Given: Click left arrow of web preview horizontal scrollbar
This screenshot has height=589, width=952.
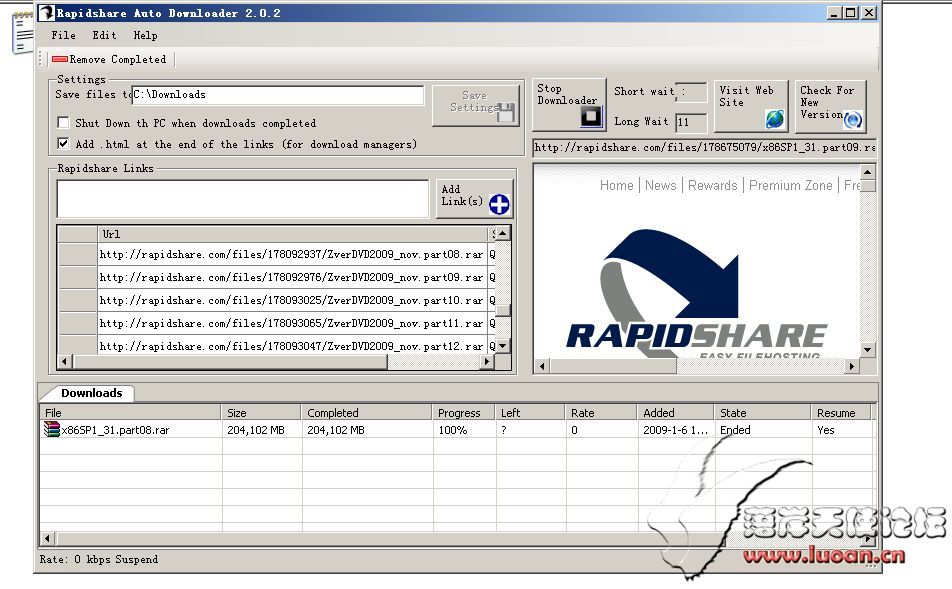Looking at the screenshot, I should click(542, 366).
